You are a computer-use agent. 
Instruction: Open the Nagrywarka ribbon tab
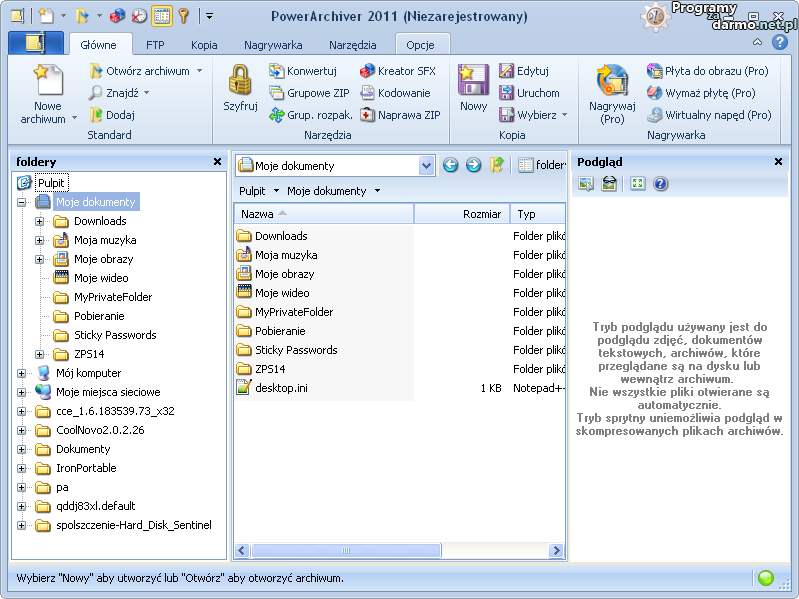point(273,45)
